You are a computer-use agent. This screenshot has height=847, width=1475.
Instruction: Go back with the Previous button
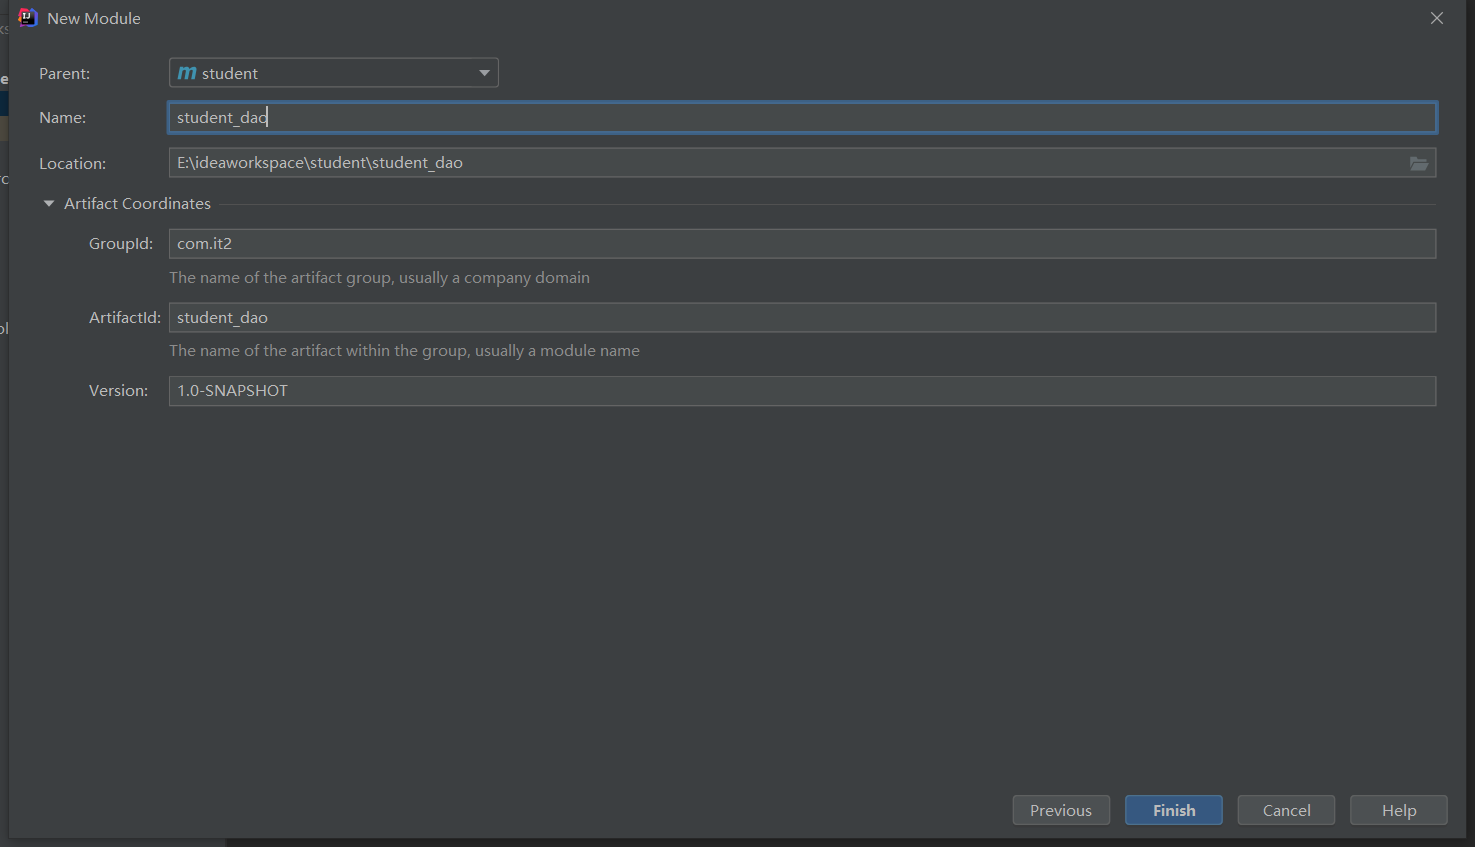[1061, 810]
